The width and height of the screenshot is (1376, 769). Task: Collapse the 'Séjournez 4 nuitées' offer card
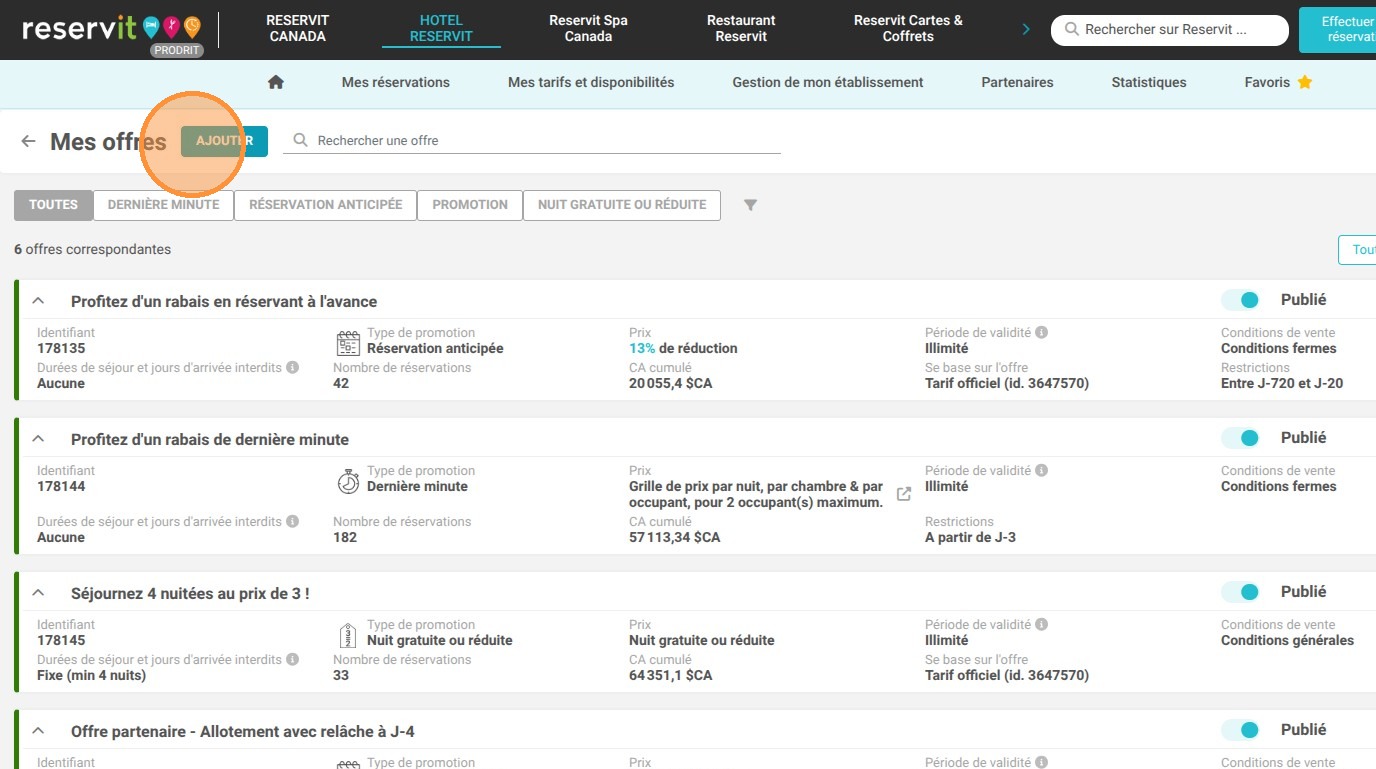tap(38, 592)
